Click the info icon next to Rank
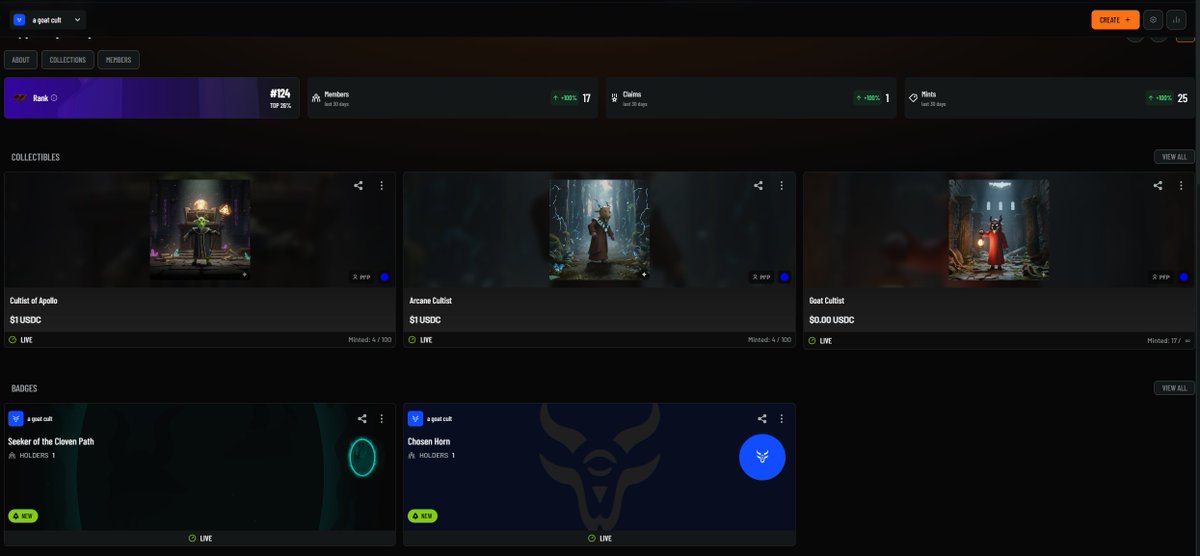 [x=54, y=98]
